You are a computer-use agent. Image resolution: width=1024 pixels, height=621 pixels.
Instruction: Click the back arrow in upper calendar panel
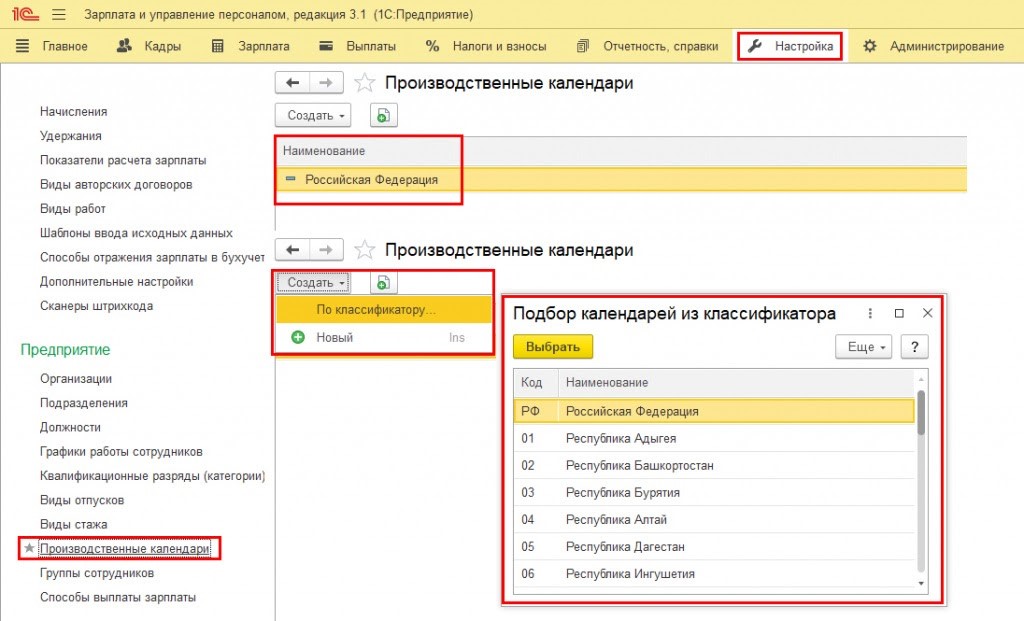(292, 83)
